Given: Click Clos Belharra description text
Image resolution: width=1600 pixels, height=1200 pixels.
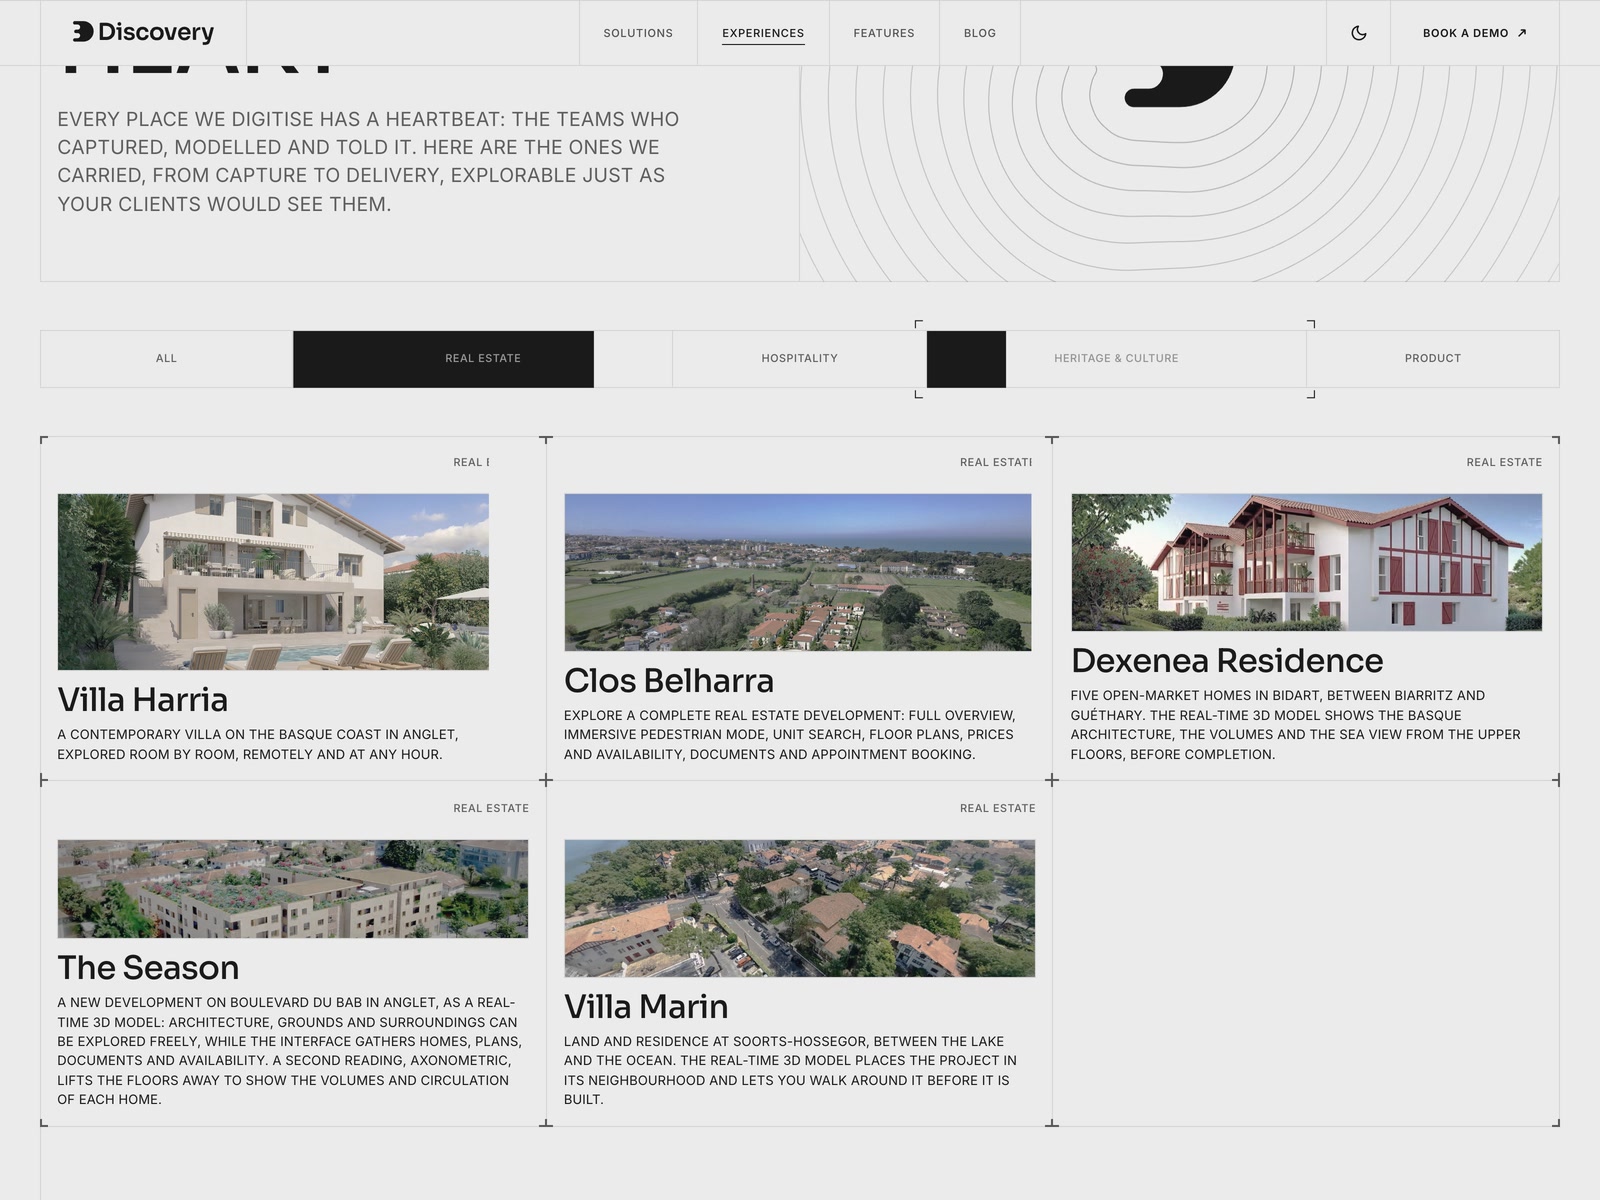Looking at the screenshot, I should click(x=790, y=734).
